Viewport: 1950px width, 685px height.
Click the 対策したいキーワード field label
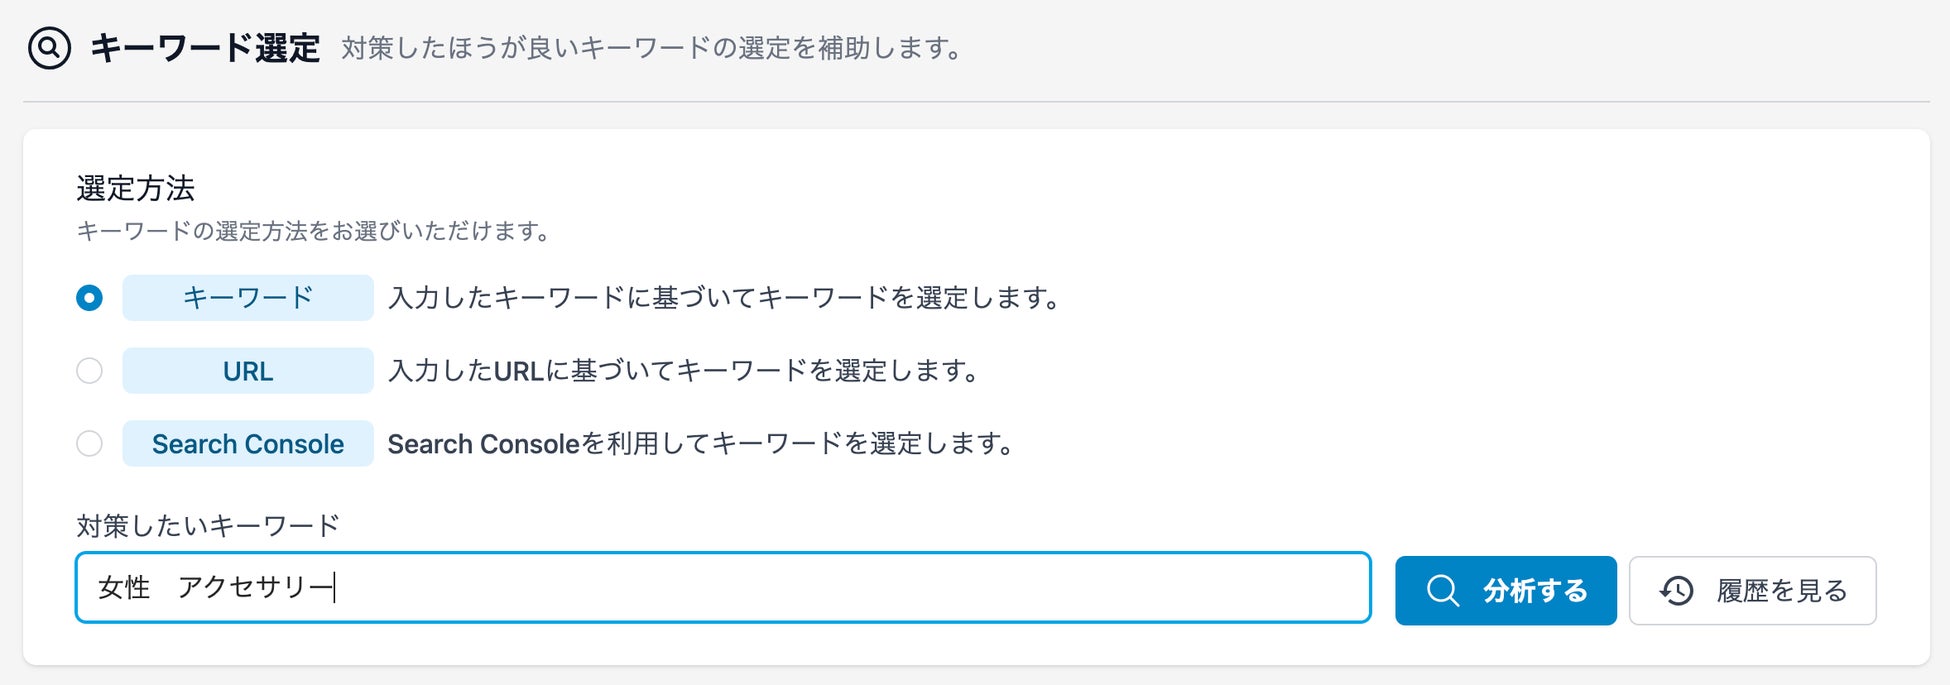(208, 526)
